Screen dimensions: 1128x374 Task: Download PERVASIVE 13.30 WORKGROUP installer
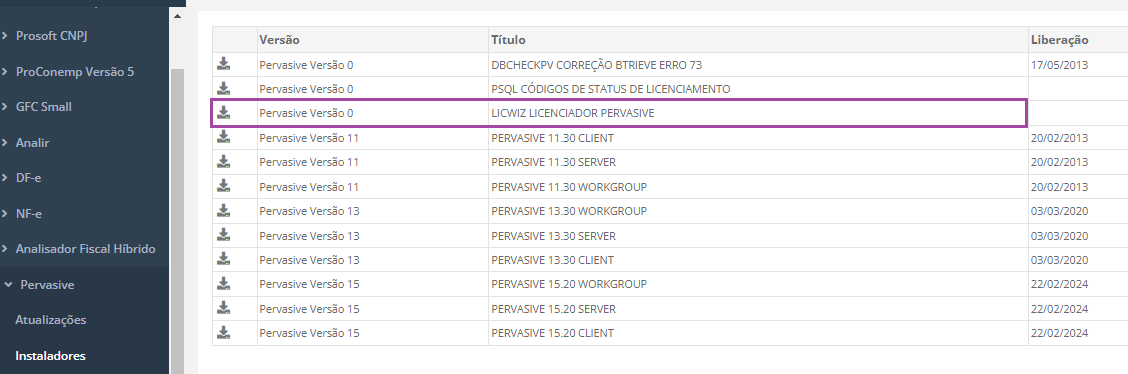pyautogui.click(x=224, y=211)
